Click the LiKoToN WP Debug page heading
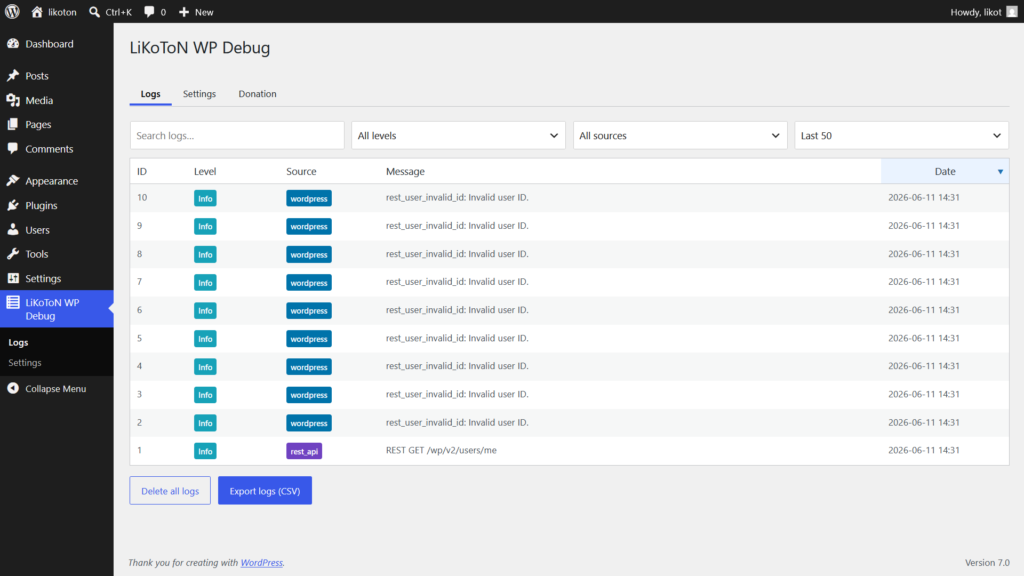The image size is (1024, 576). [200, 48]
